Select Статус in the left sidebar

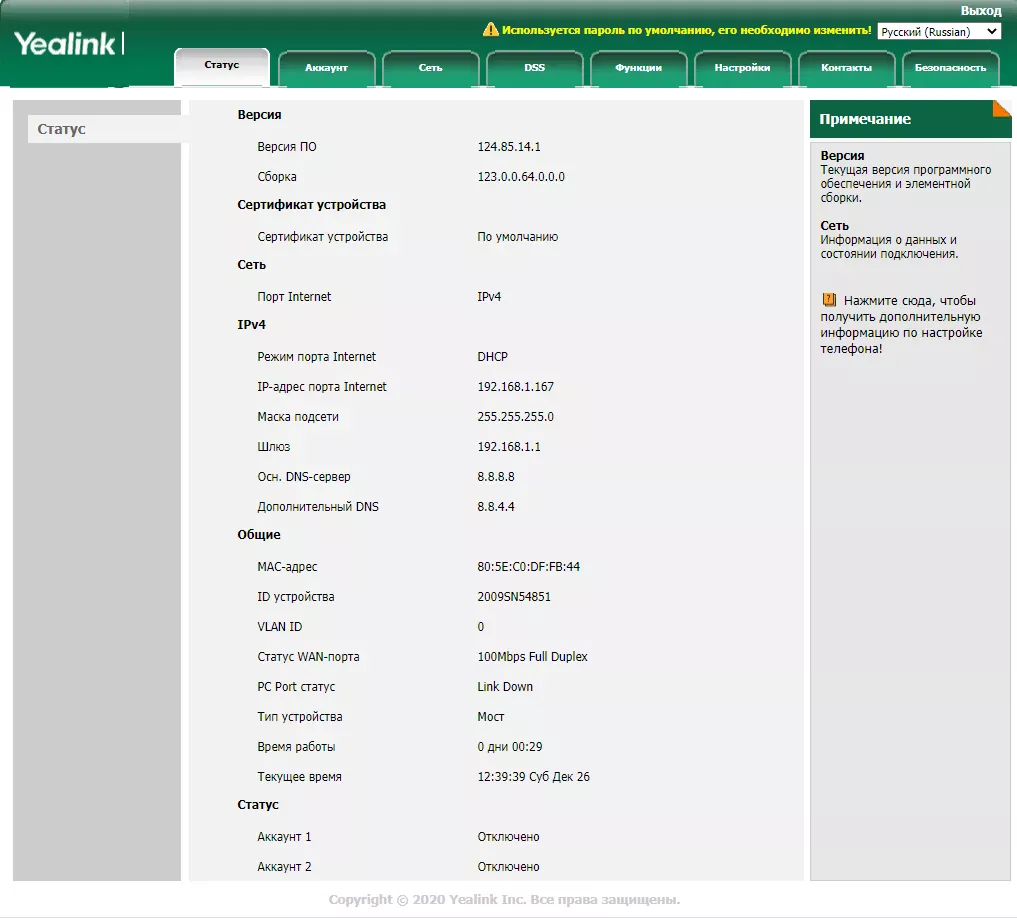tap(62, 129)
